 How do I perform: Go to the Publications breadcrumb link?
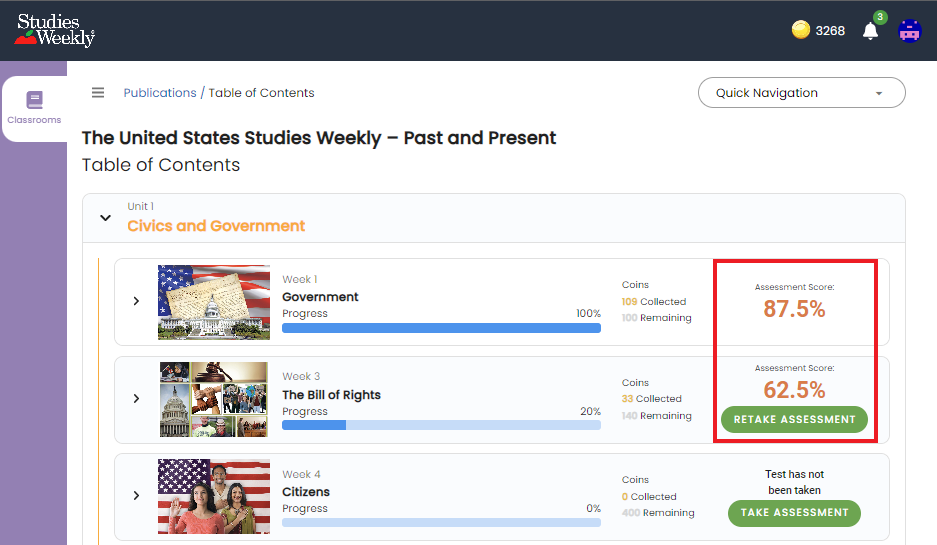click(x=160, y=93)
